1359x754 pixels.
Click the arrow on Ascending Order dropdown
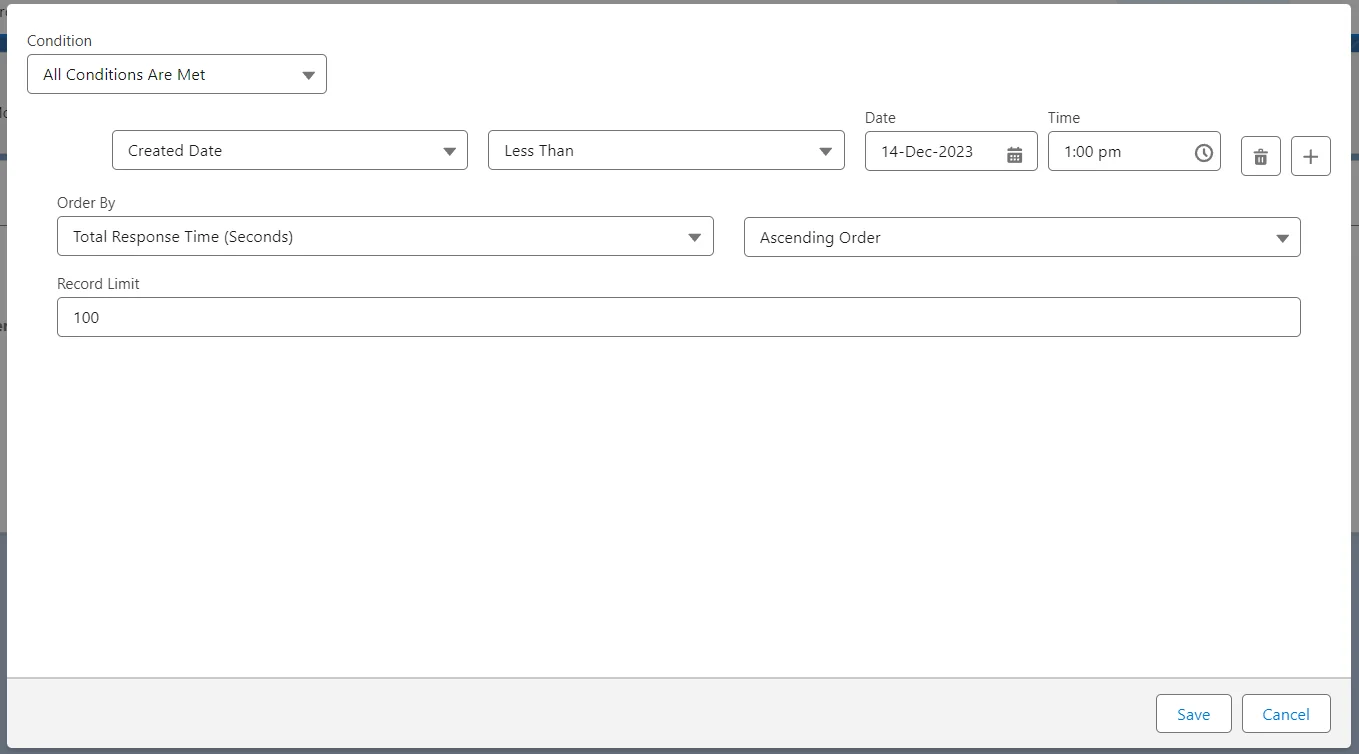[1282, 238]
